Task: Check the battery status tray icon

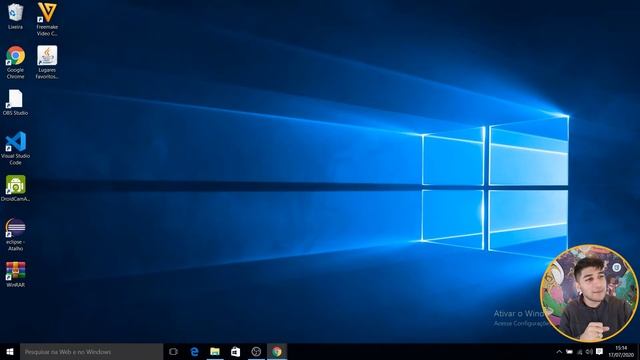Action: click(x=569, y=352)
